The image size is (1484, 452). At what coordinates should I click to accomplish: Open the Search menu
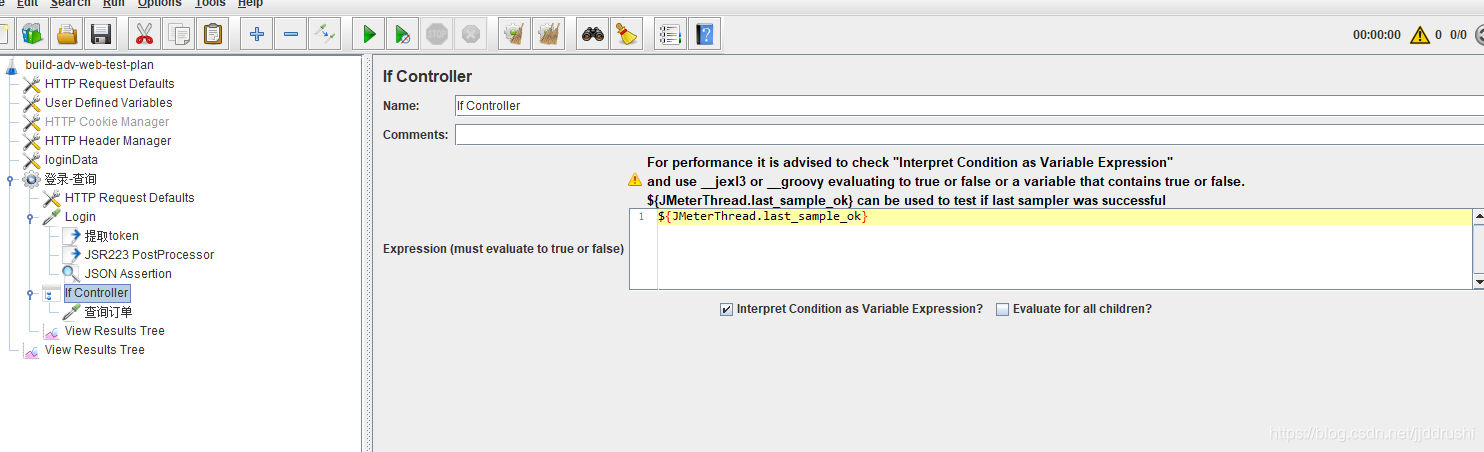[x=70, y=3]
